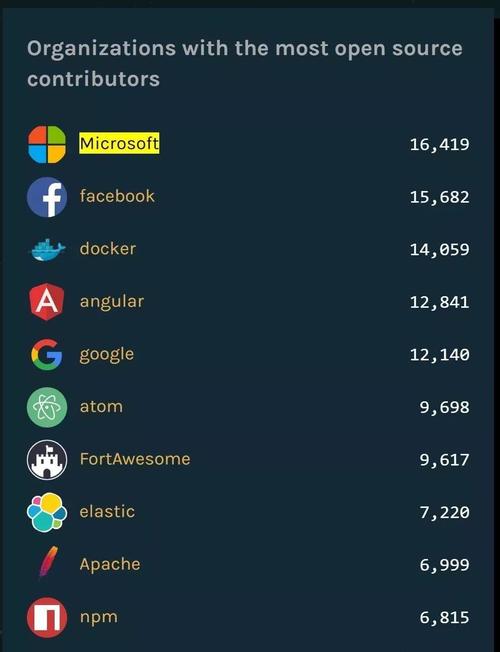500x652 pixels.
Task: Open the FortAwesome organization link
Action: pyautogui.click(x=135, y=459)
